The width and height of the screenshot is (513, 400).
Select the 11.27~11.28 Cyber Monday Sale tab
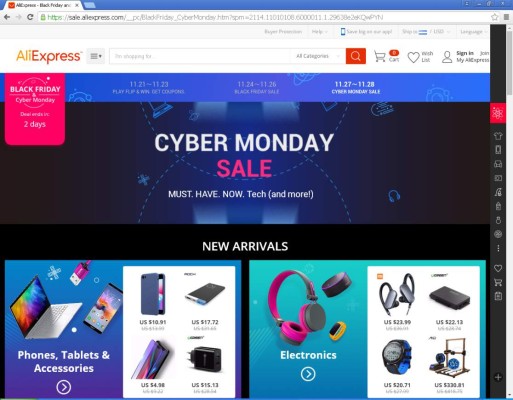(x=355, y=88)
